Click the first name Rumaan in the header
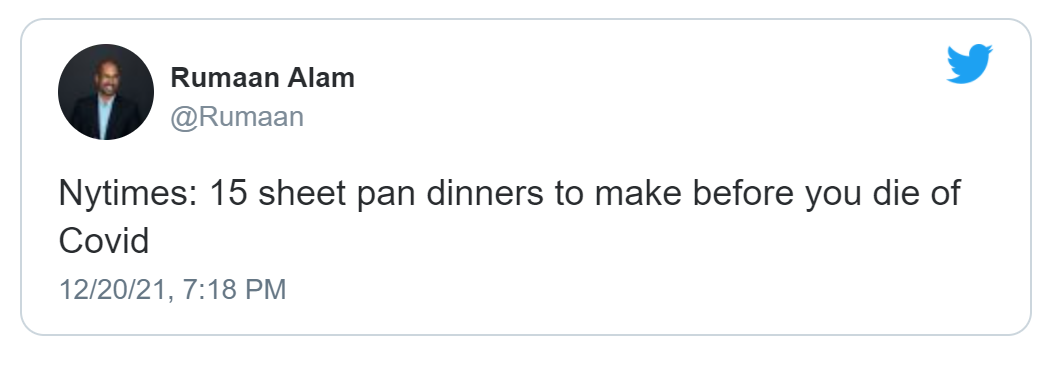 point(225,78)
